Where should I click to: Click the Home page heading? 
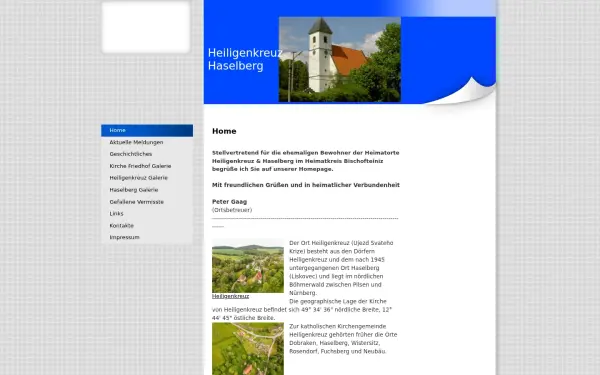point(224,131)
